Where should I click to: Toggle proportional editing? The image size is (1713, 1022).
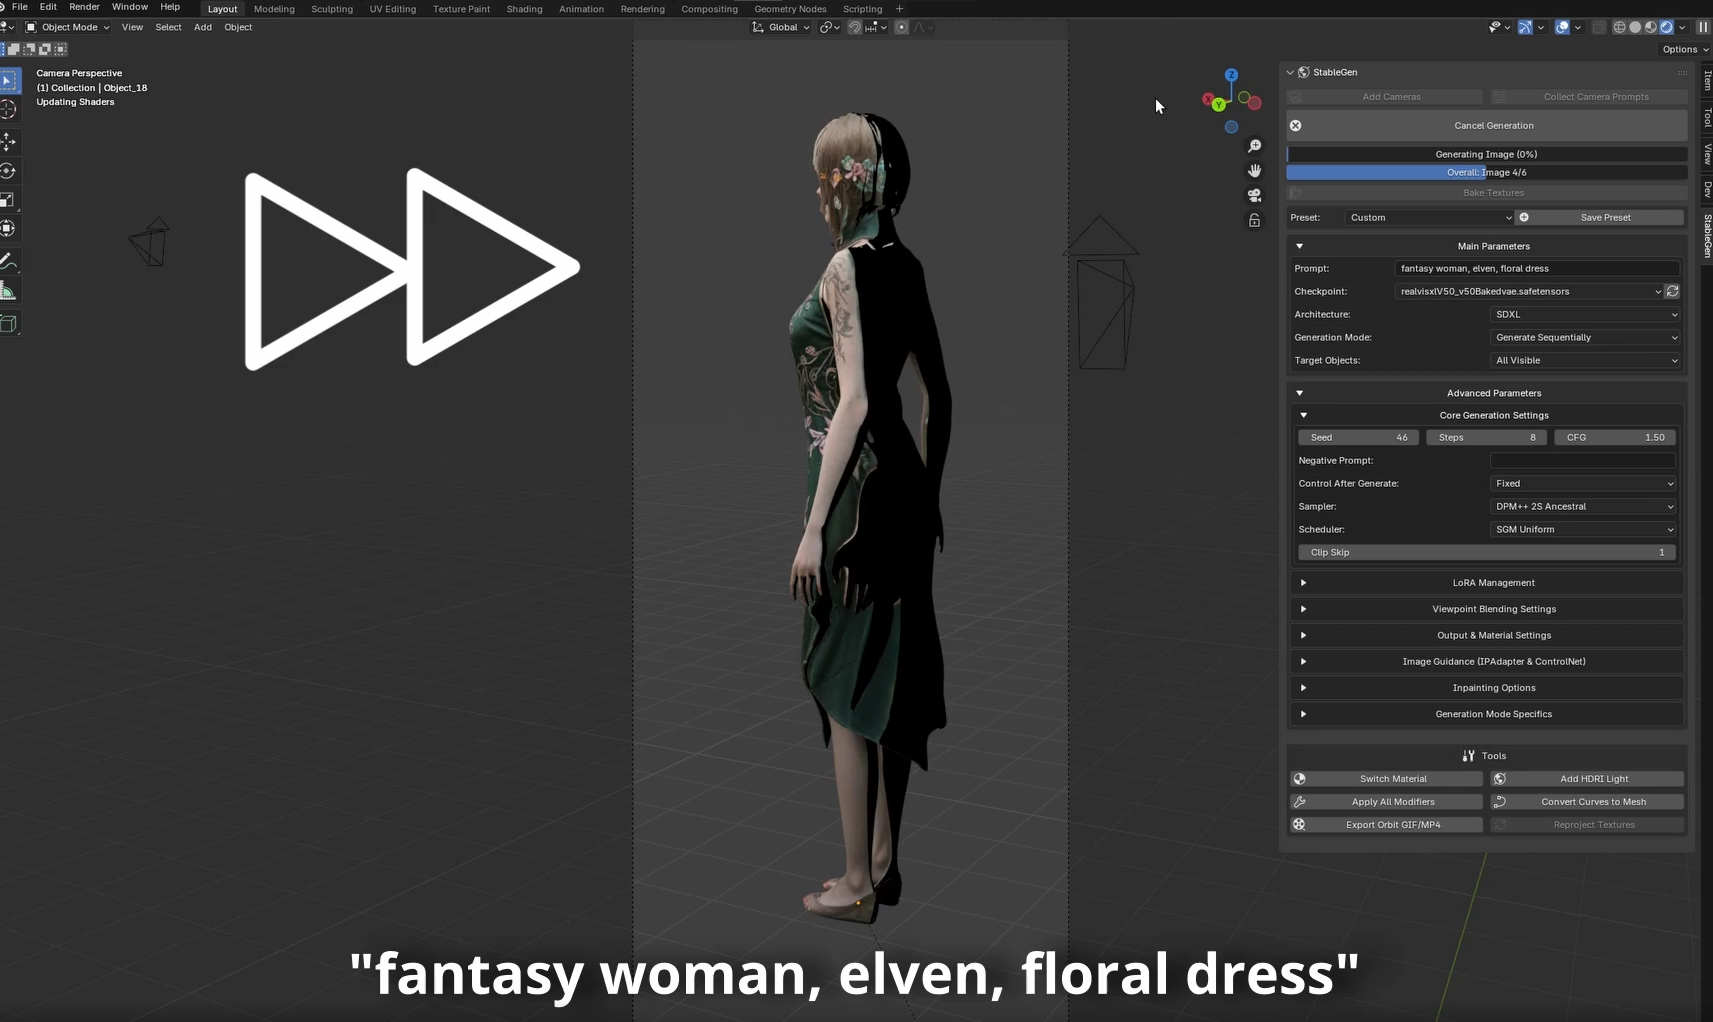901,27
